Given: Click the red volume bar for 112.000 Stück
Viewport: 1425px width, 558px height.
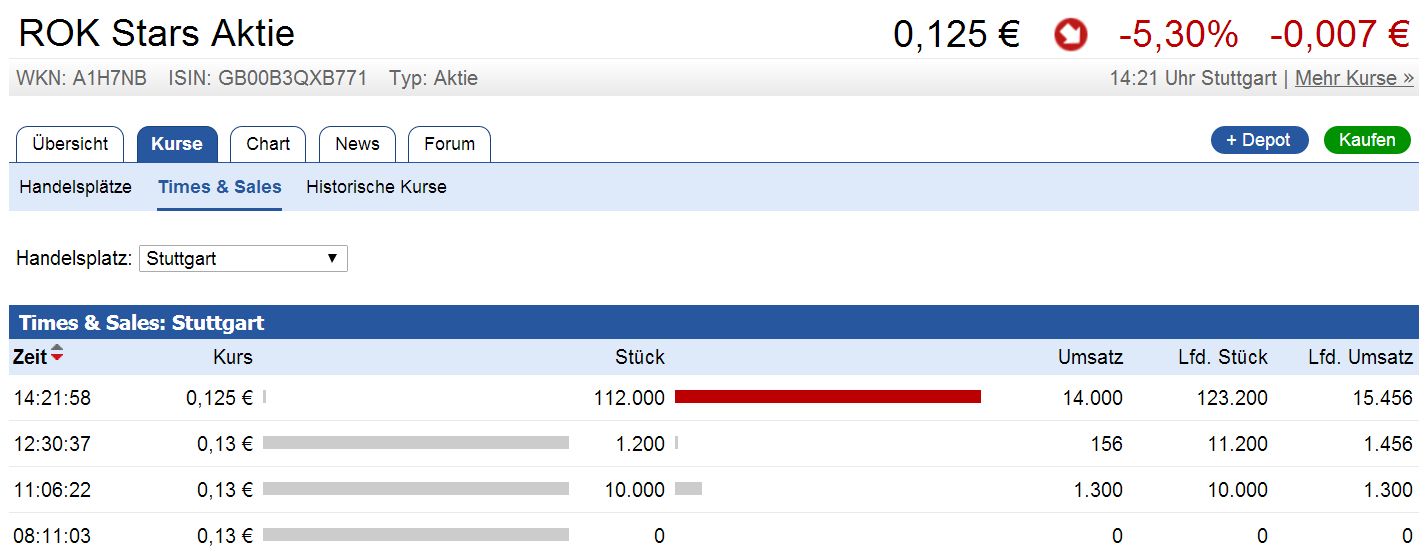Looking at the screenshot, I should (827, 397).
